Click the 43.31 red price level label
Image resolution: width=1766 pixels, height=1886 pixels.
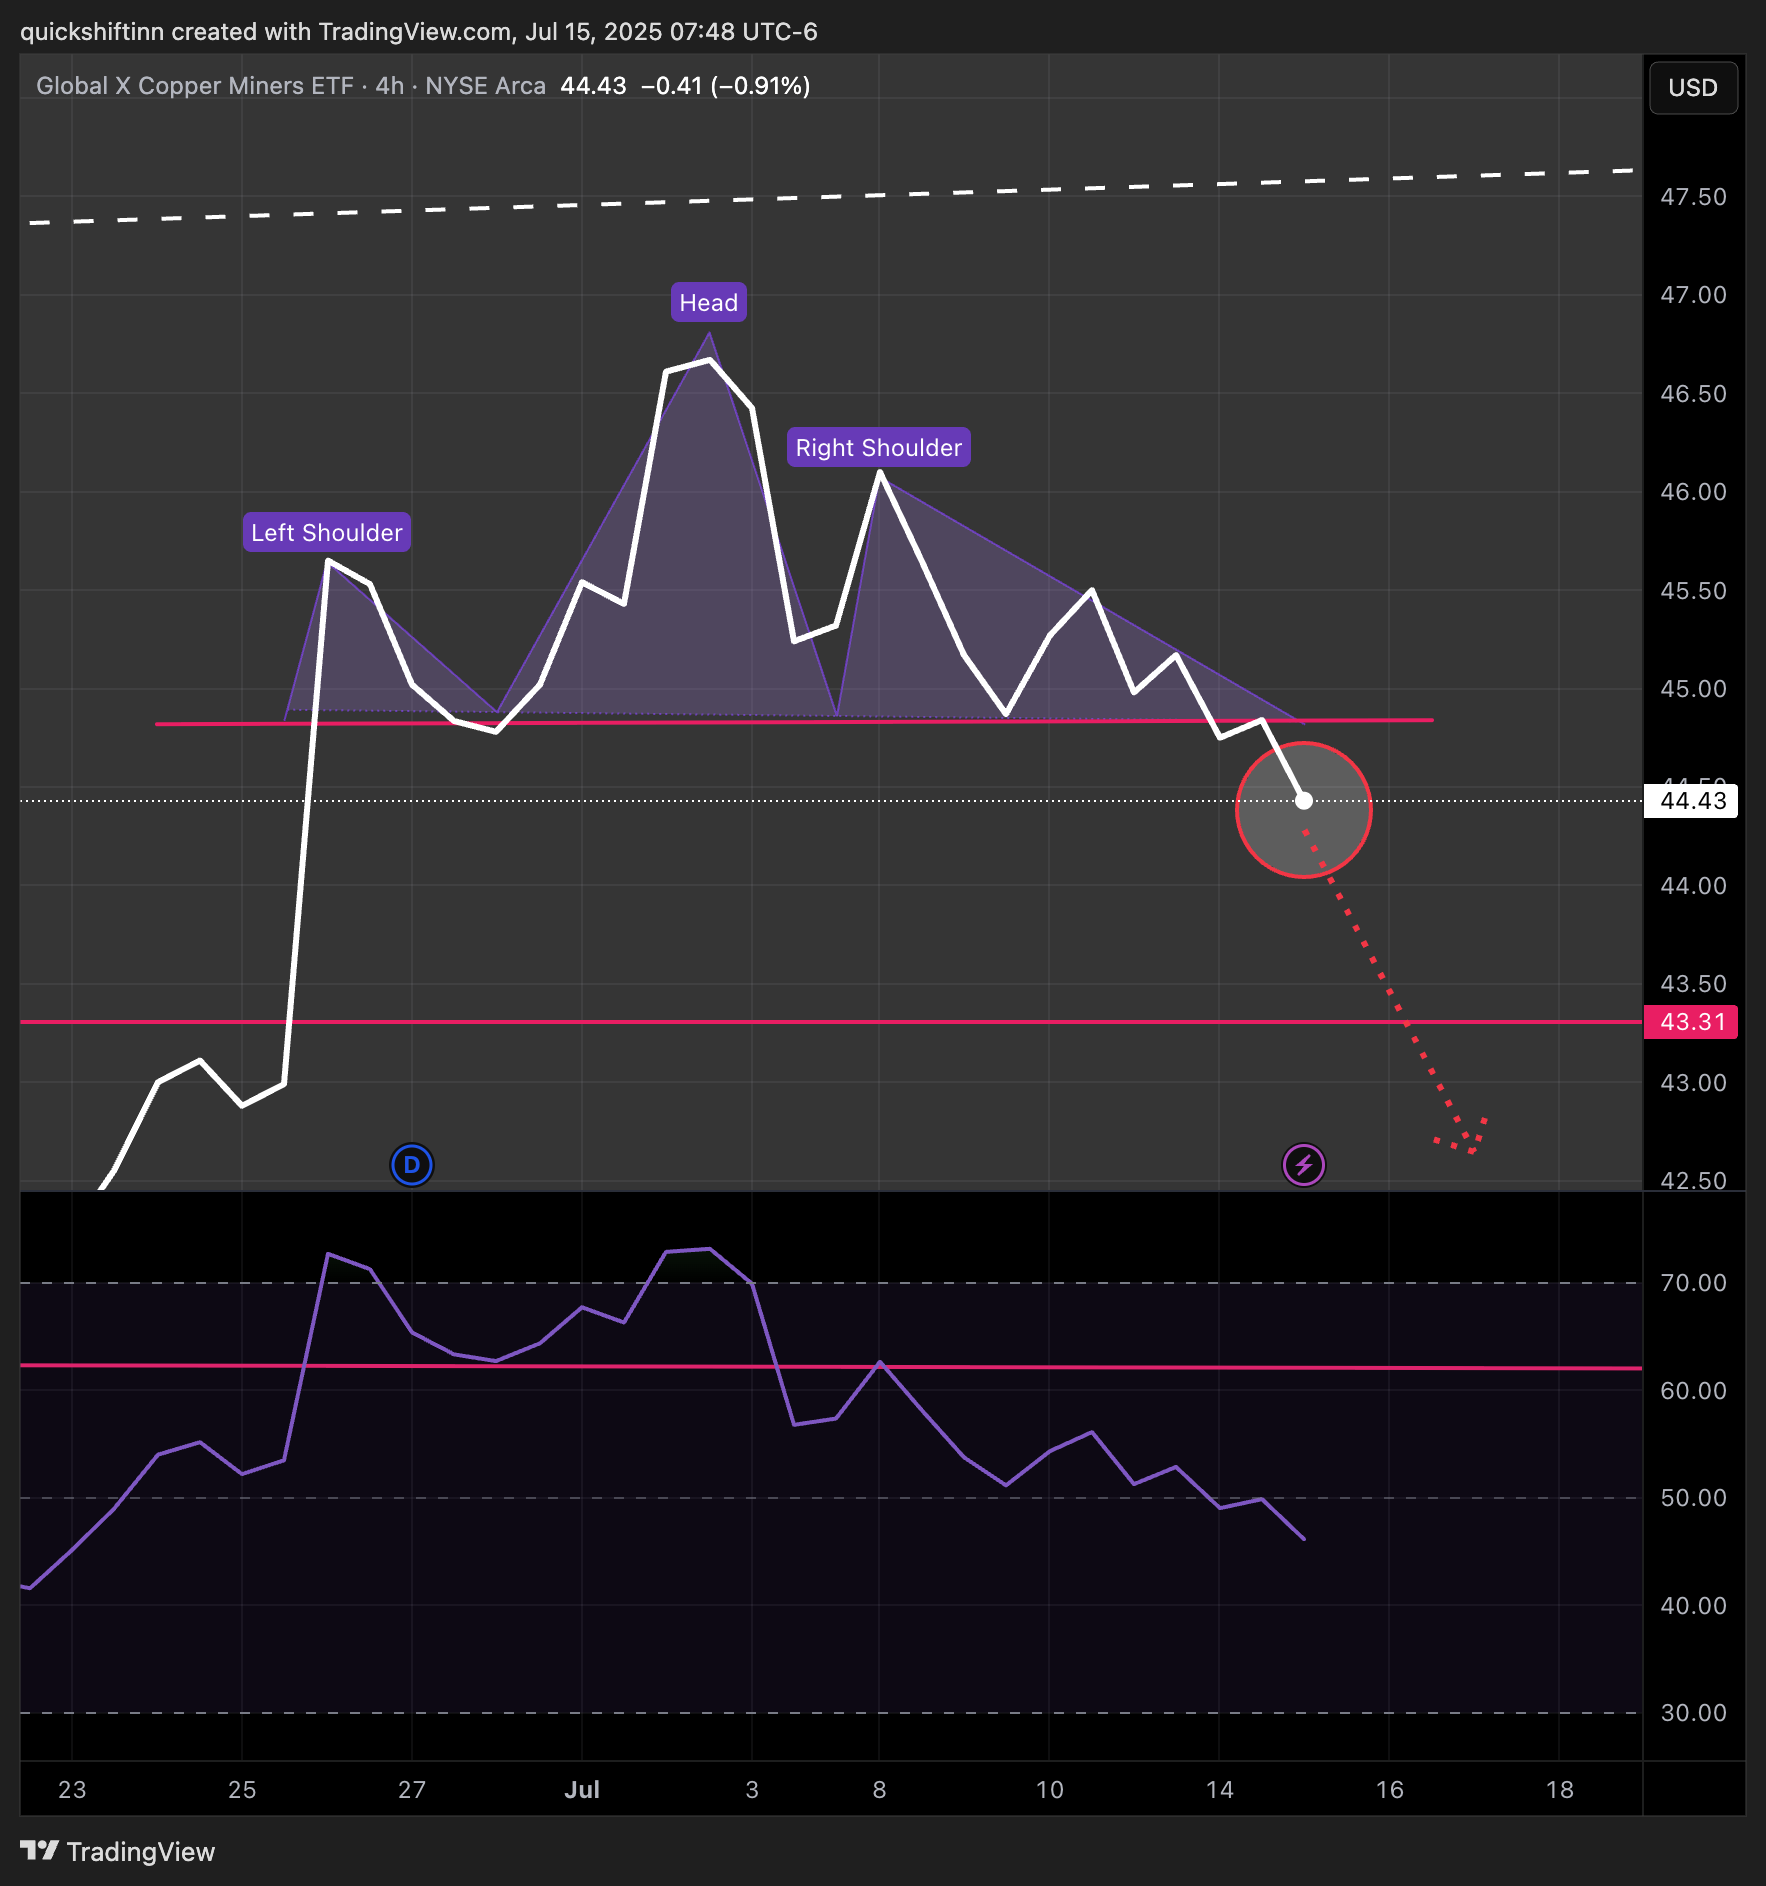click(1691, 1022)
